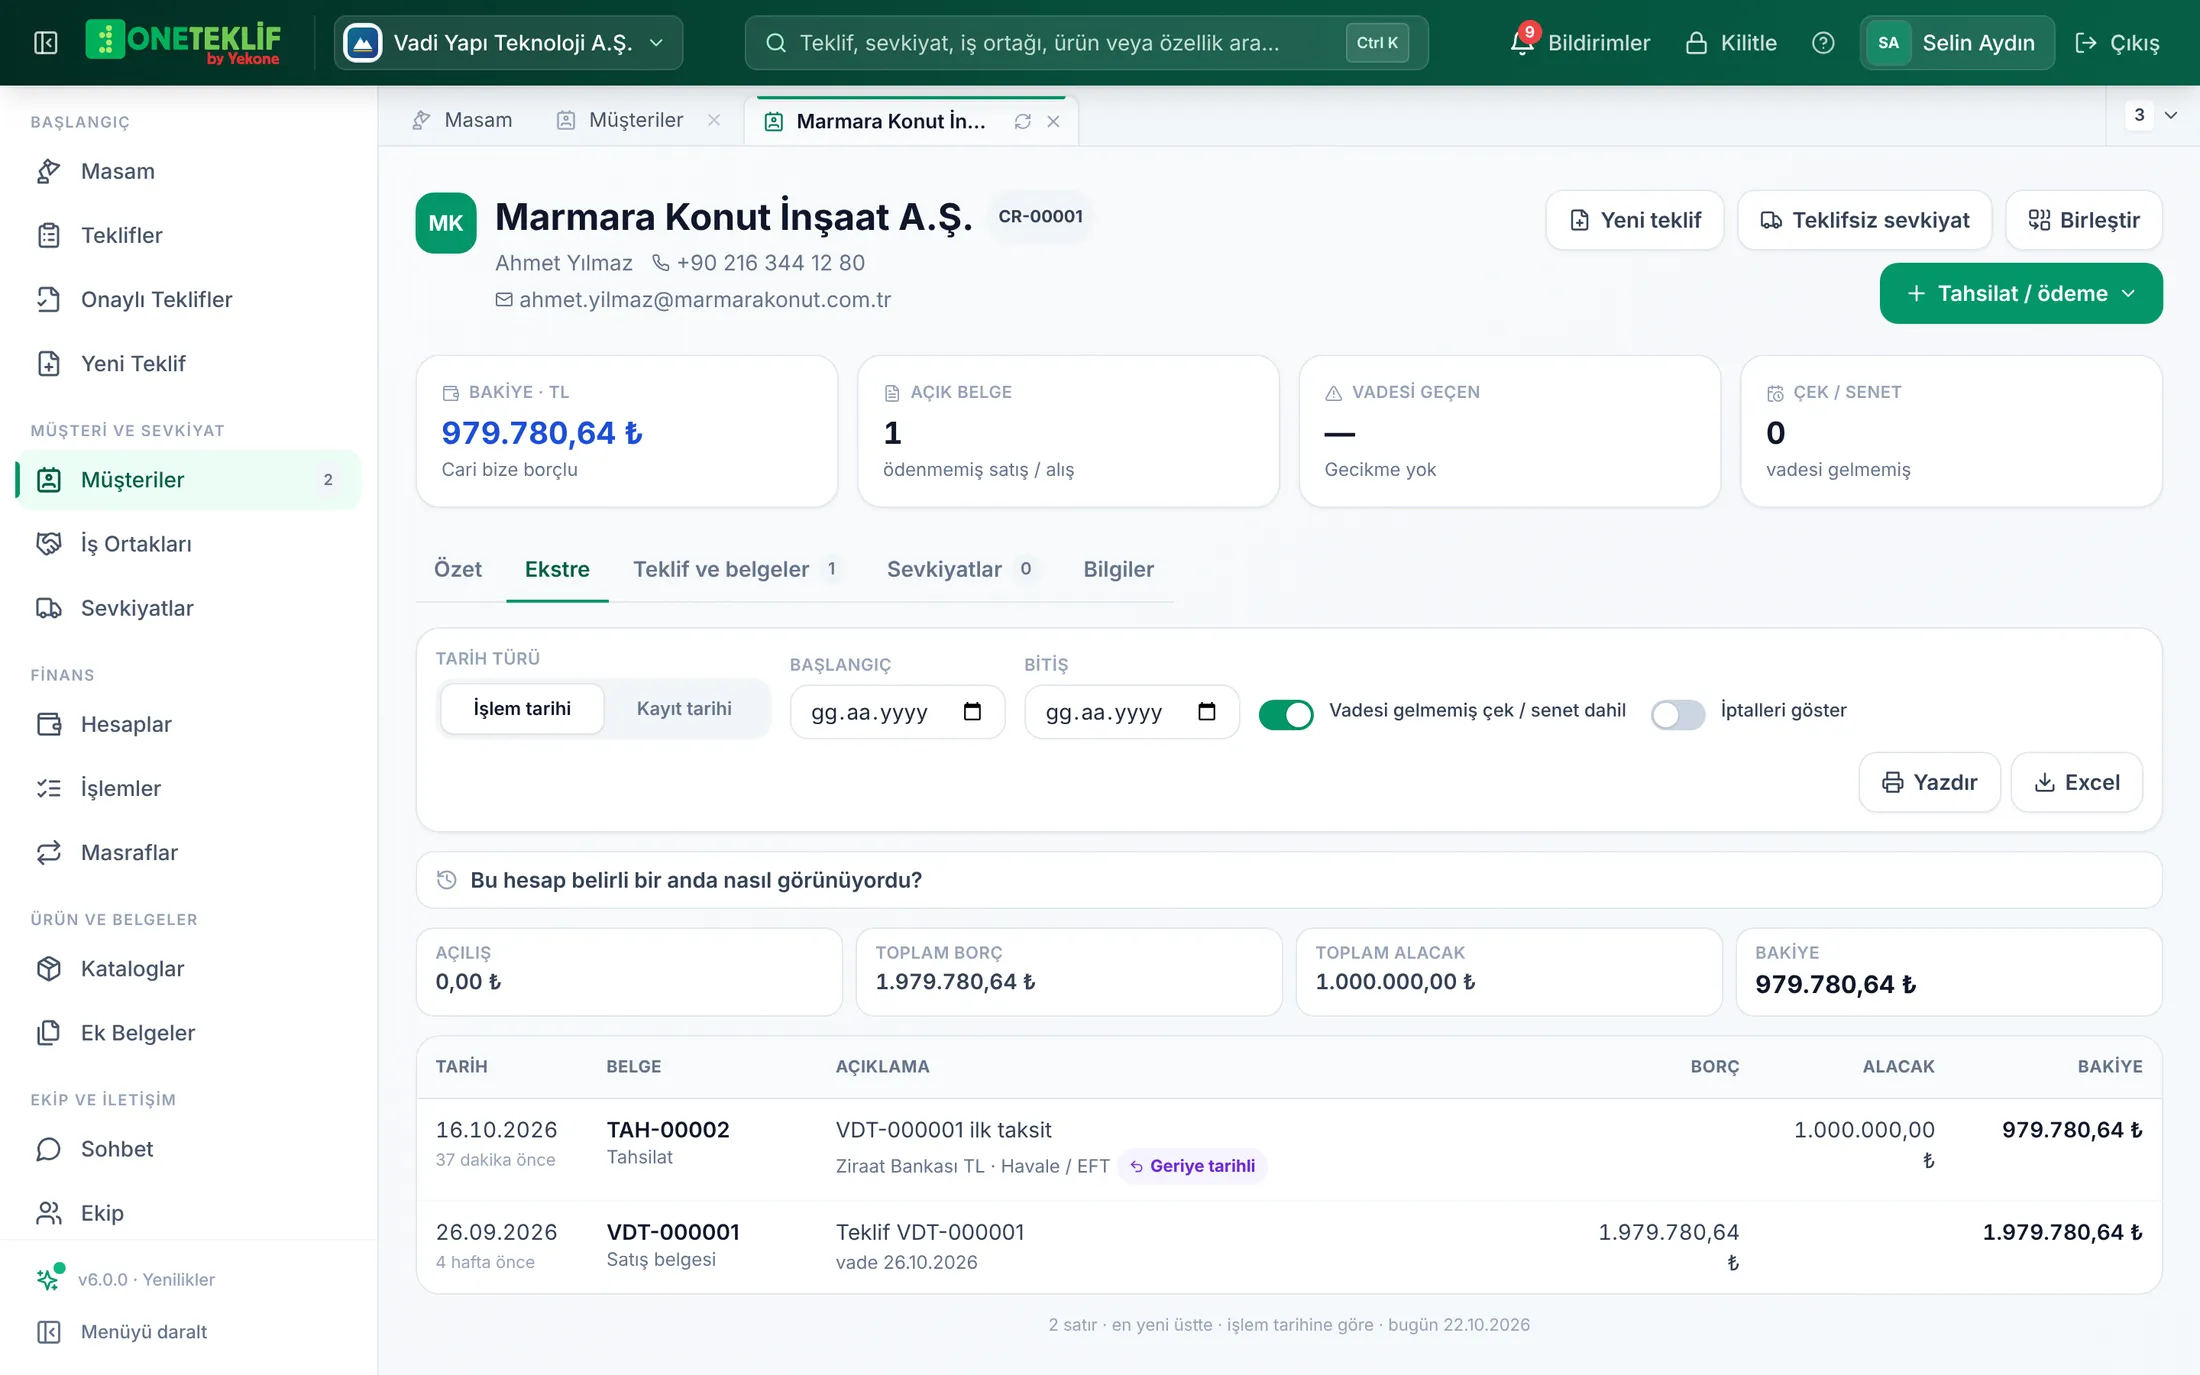2200x1375 pixels.
Task: Switch to the Özet tab
Action: (x=458, y=569)
